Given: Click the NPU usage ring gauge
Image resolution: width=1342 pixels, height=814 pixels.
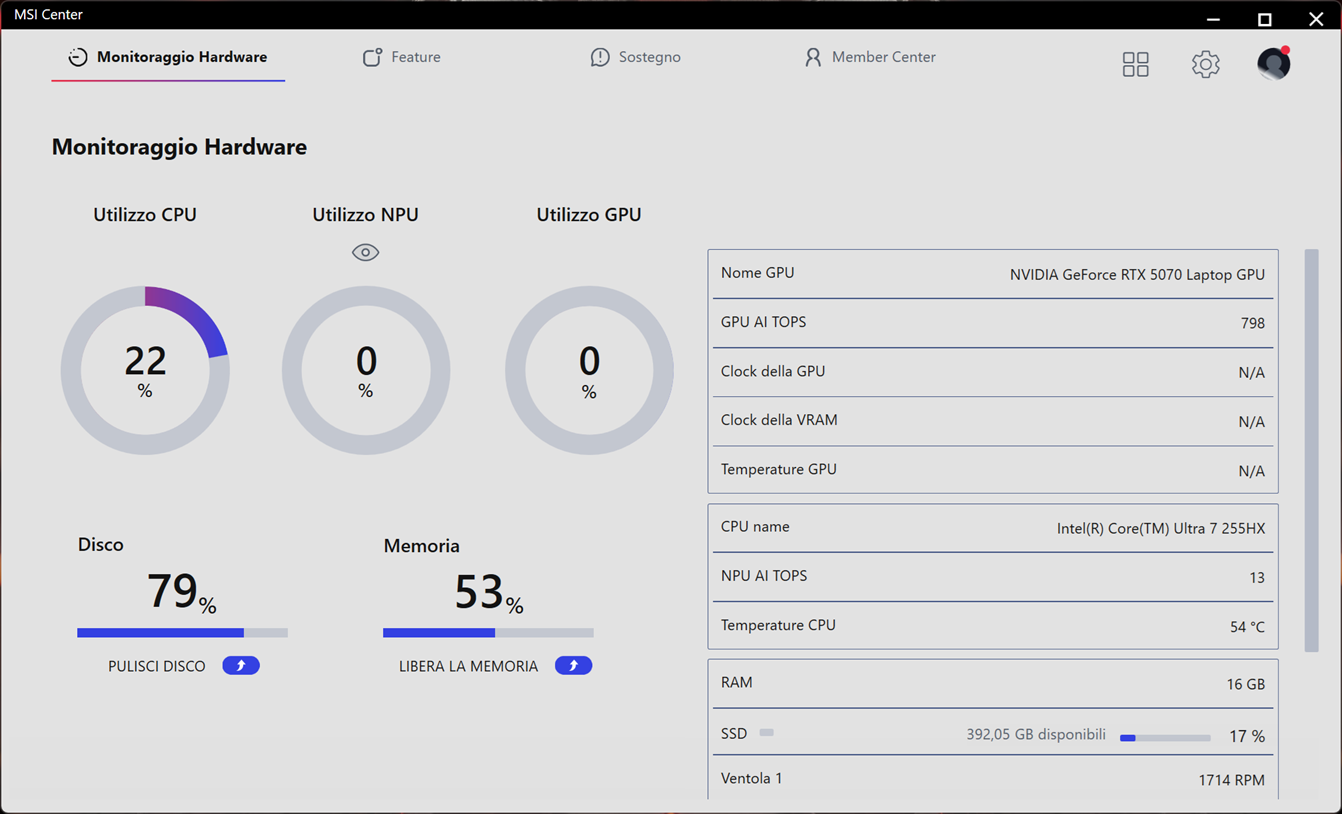Looking at the screenshot, I should coord(366,370).
